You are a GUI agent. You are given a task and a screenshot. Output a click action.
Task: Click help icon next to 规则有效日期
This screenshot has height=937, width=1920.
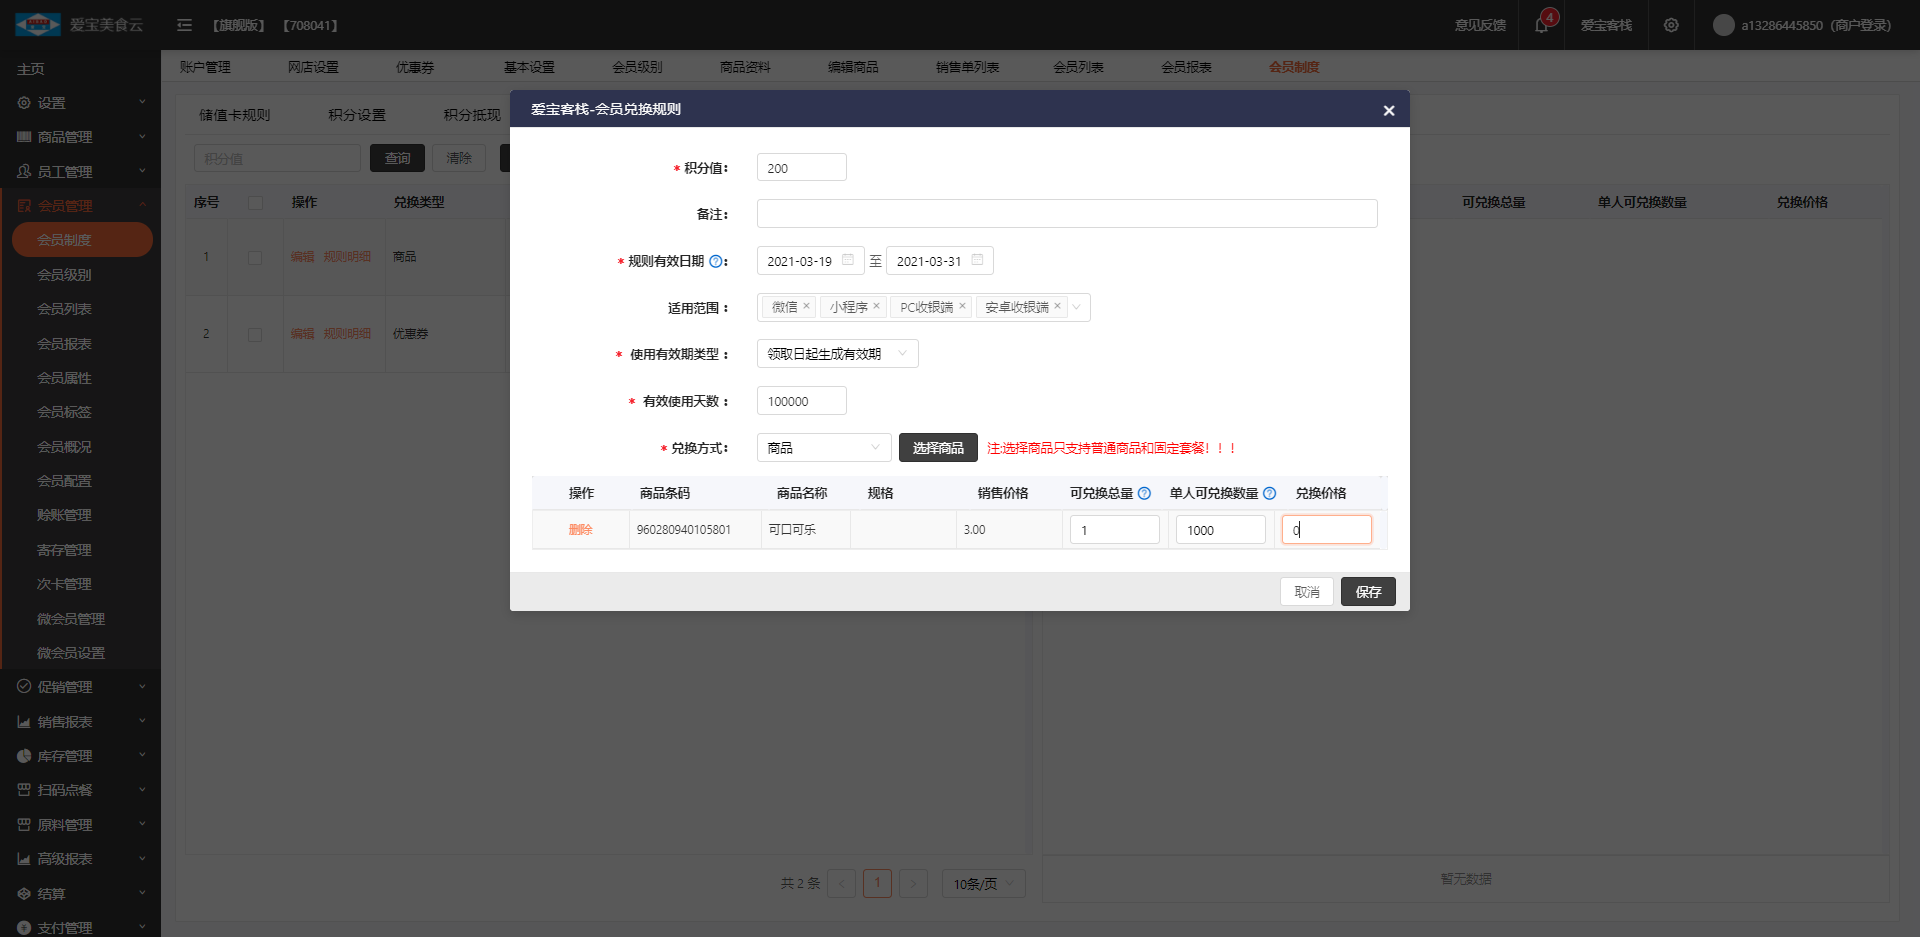point(715,262)
